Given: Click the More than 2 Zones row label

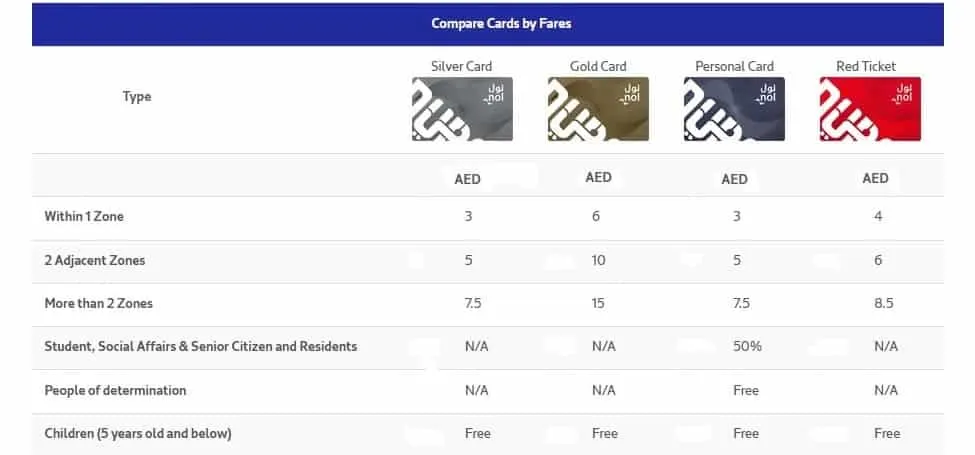Looking at the screenshot, I should [98, 303].
